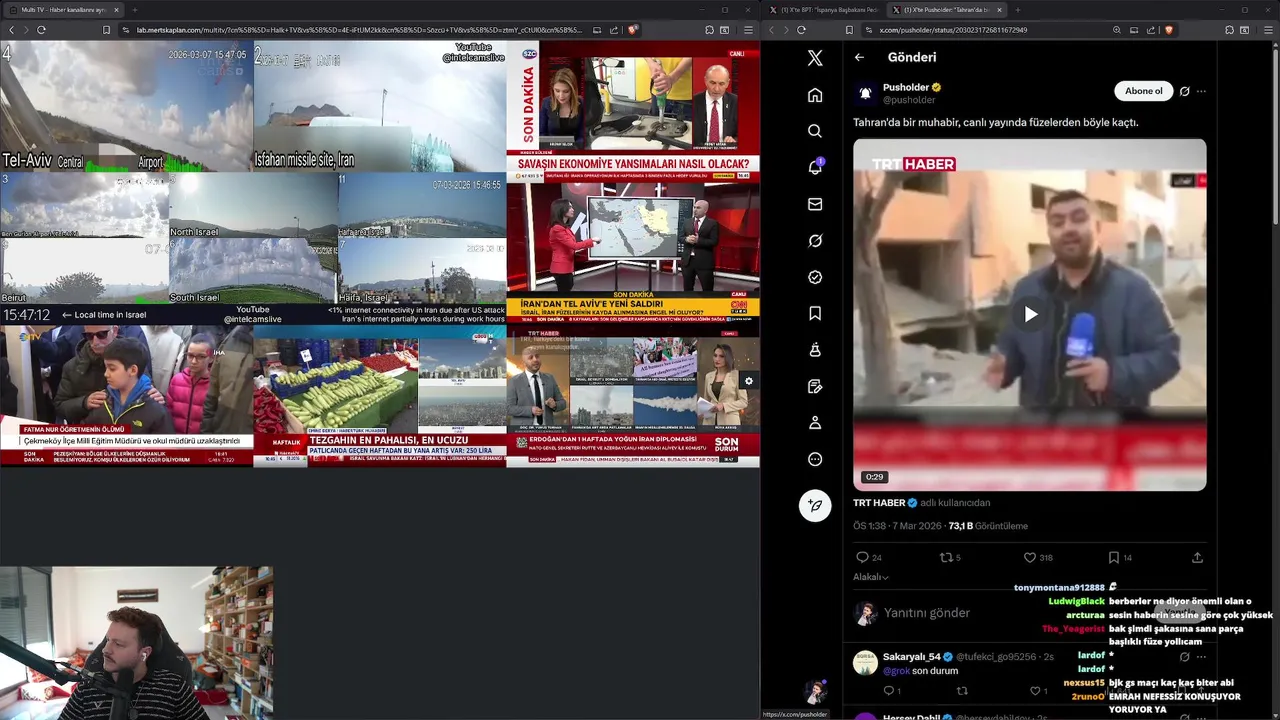Click the Brave shields icon in X window
This screenshot has height=720, width=1280.
tap(1168, 30)
